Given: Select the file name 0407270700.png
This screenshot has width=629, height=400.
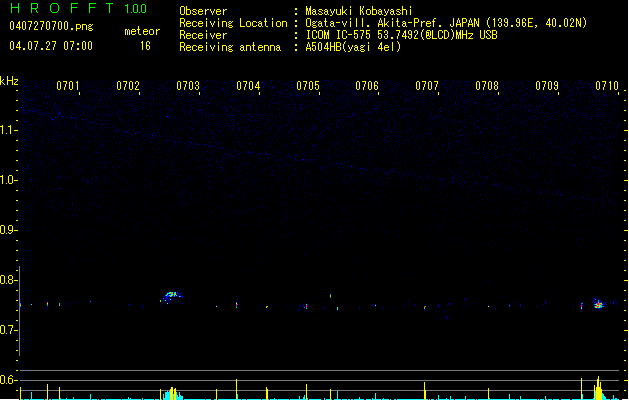Looking at the screenshot, I should pyautogui.click(x=51, y=26).
